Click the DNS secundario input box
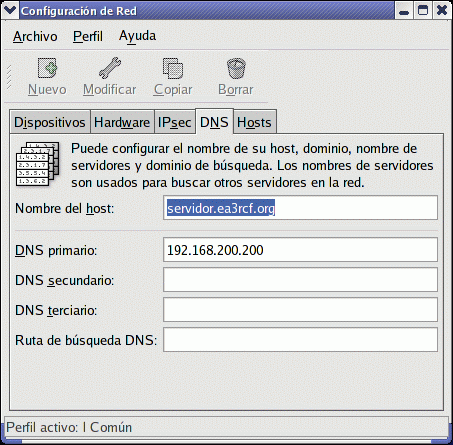This screenshot has height=445, width=453. (x=300, y=279)
